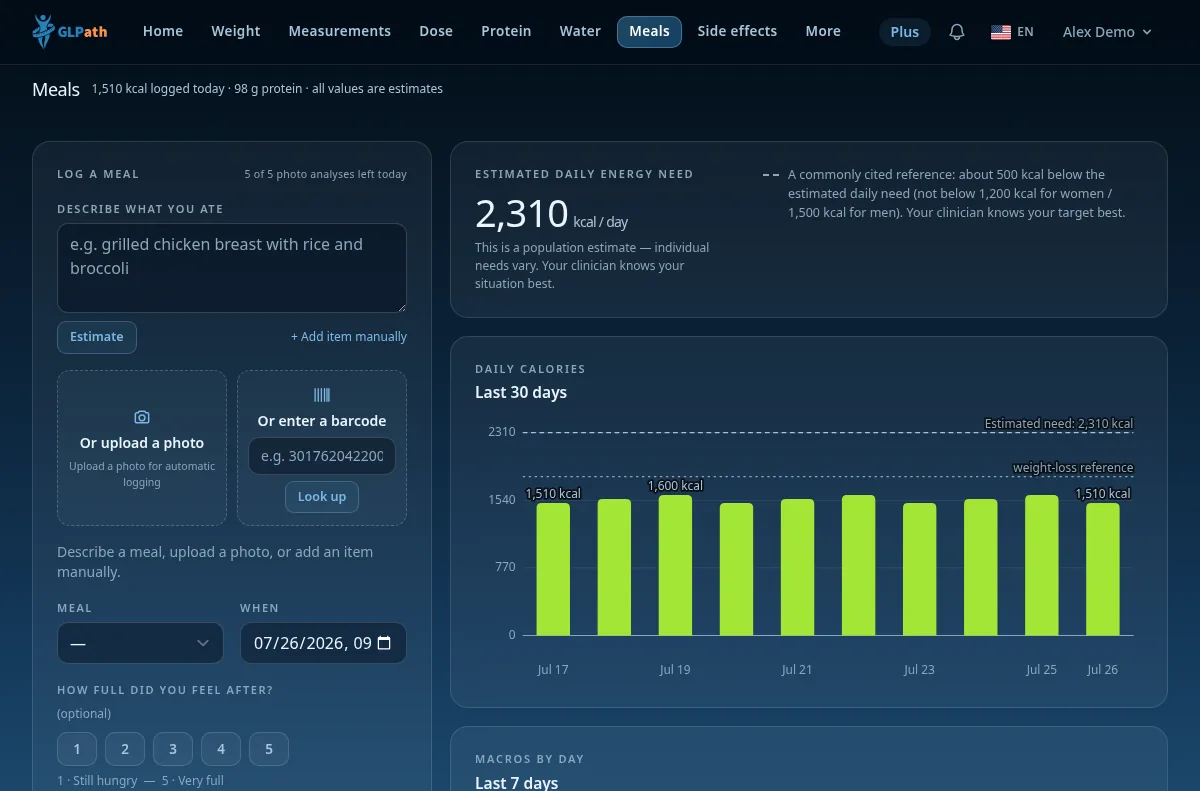Screen dimensions: 1200x791
Task: Open the Alex Demo account menu
Action: [x=1107, y=32]
